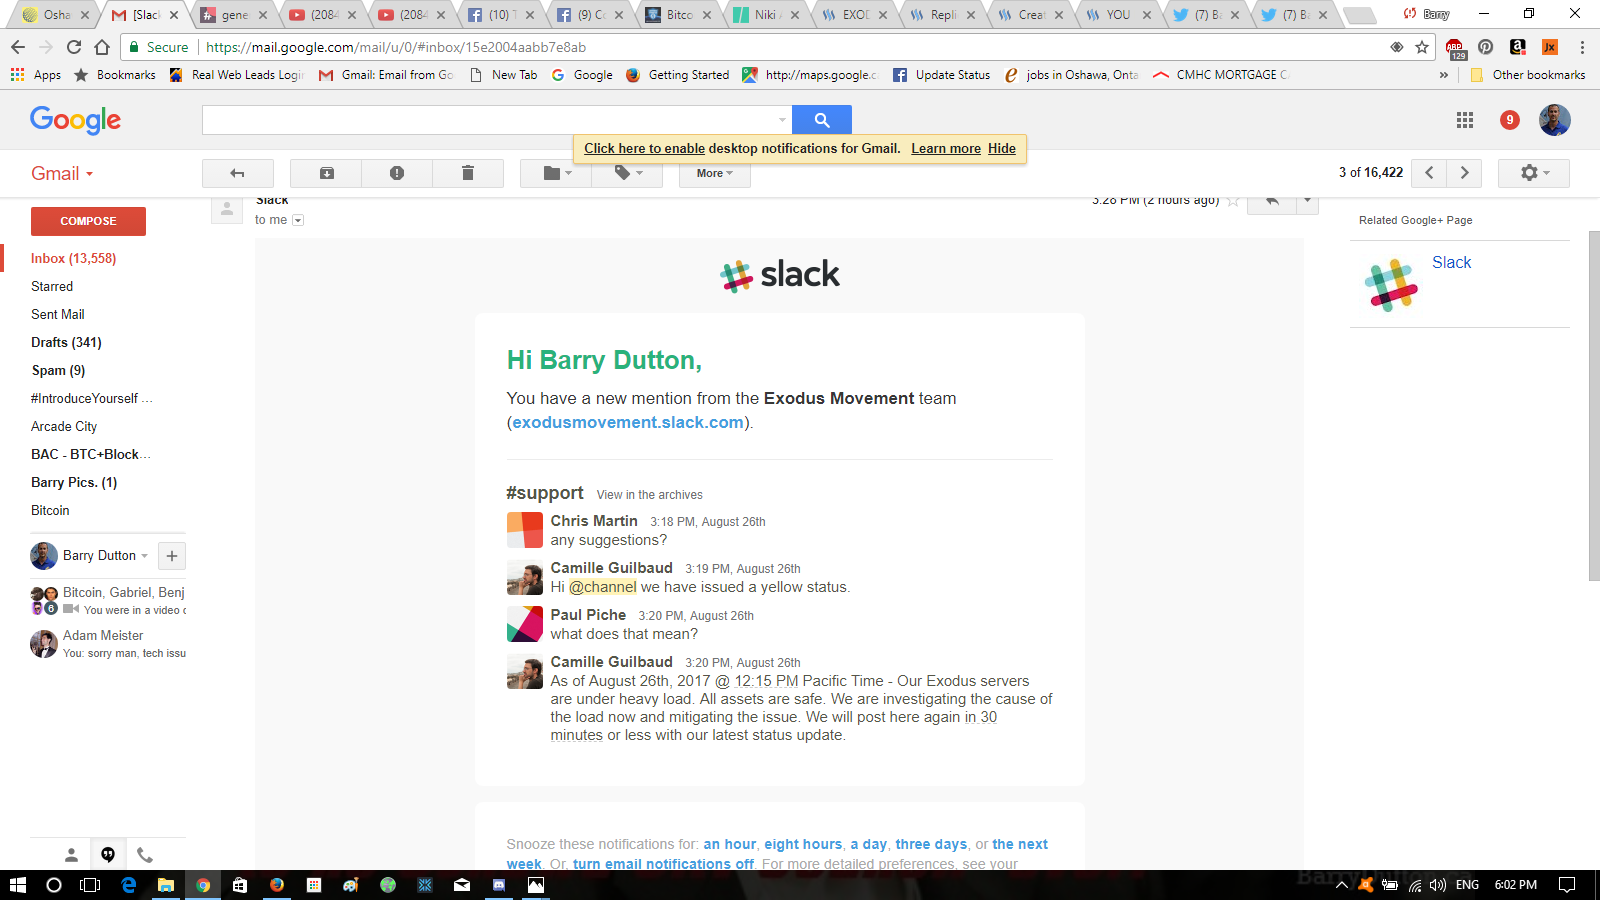Archive this email
1600x900 pixels.
[x=327, y=173]
